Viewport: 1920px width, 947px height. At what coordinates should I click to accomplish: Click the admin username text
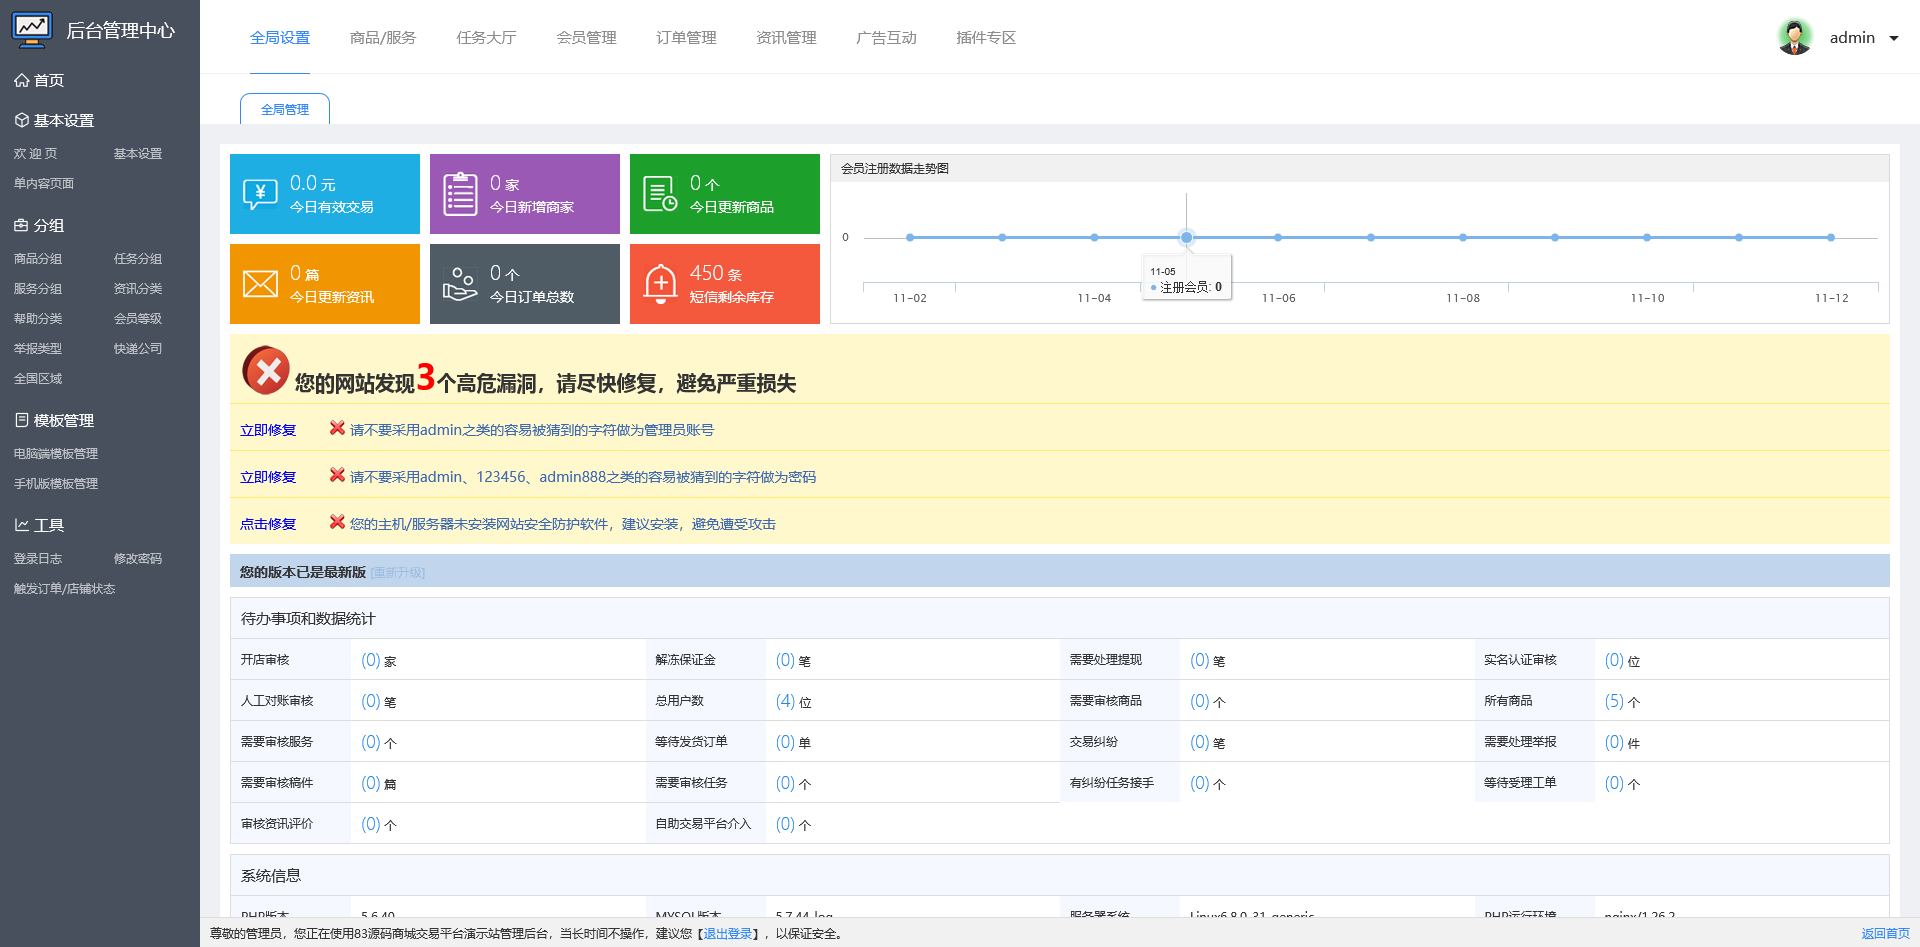(1852, 38)
